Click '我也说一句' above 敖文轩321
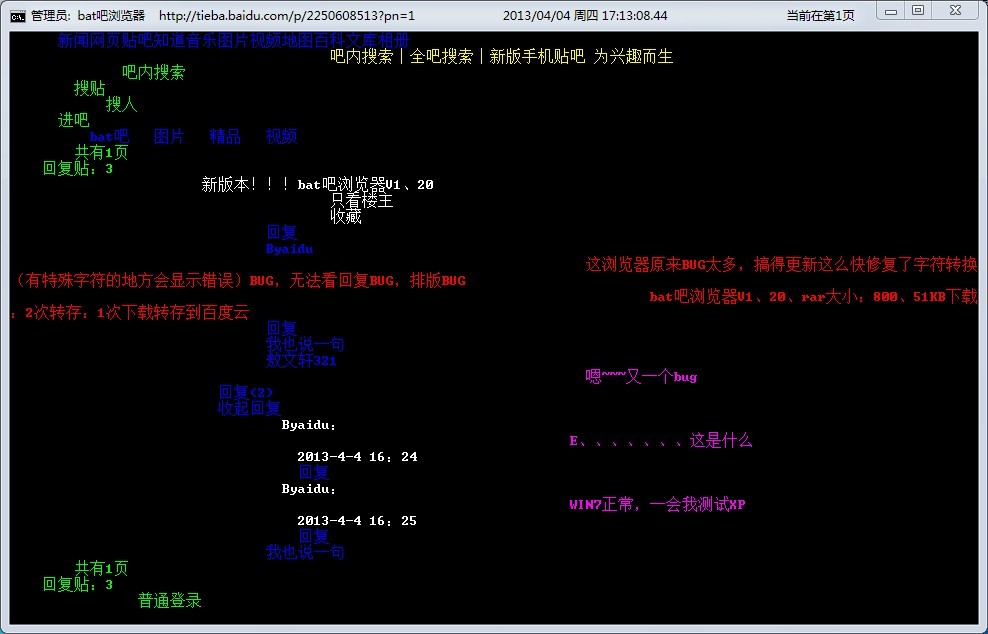The width and height of the screenshot is (988, 634). pos(305,345)
